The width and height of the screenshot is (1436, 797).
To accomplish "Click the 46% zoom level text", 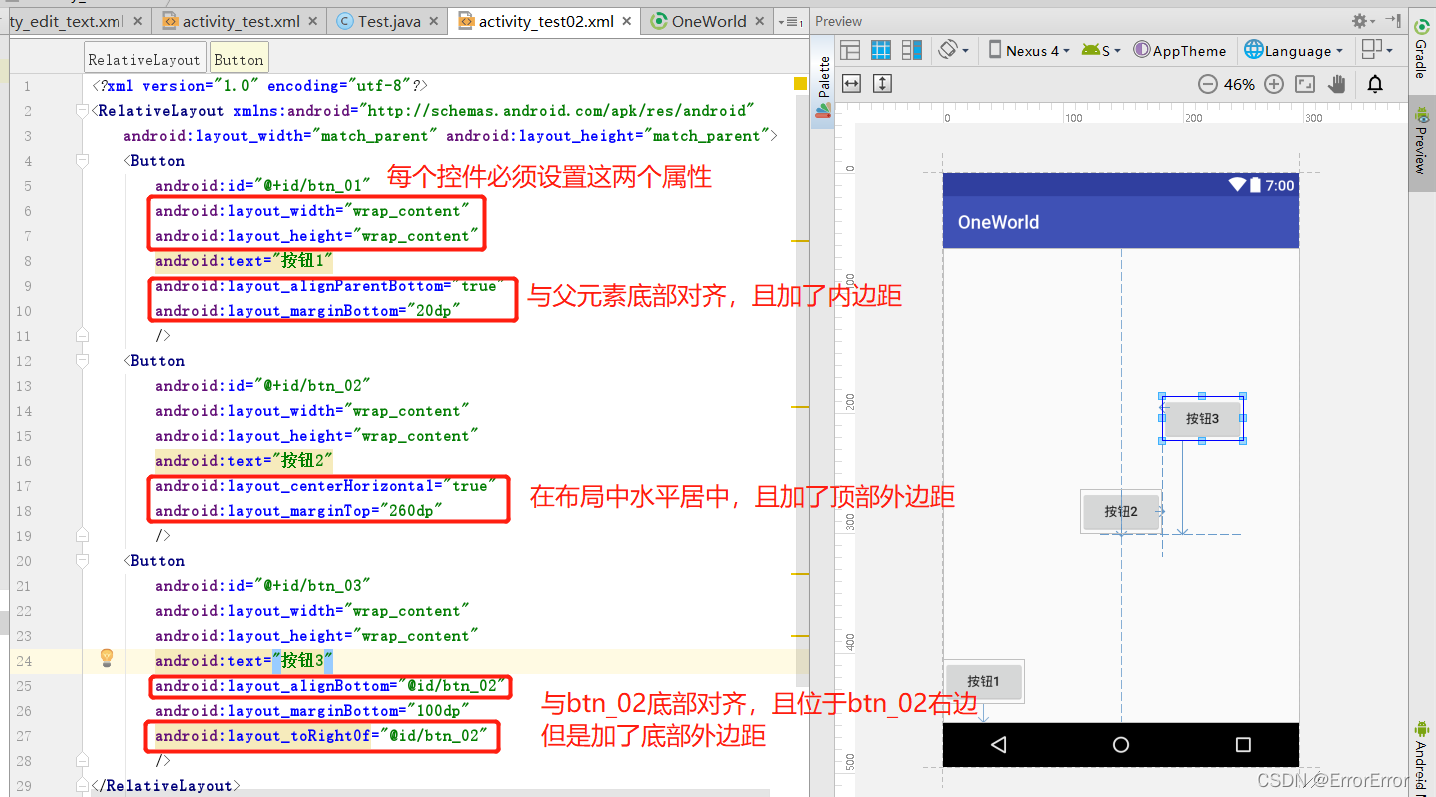I will pos(1240,85).
